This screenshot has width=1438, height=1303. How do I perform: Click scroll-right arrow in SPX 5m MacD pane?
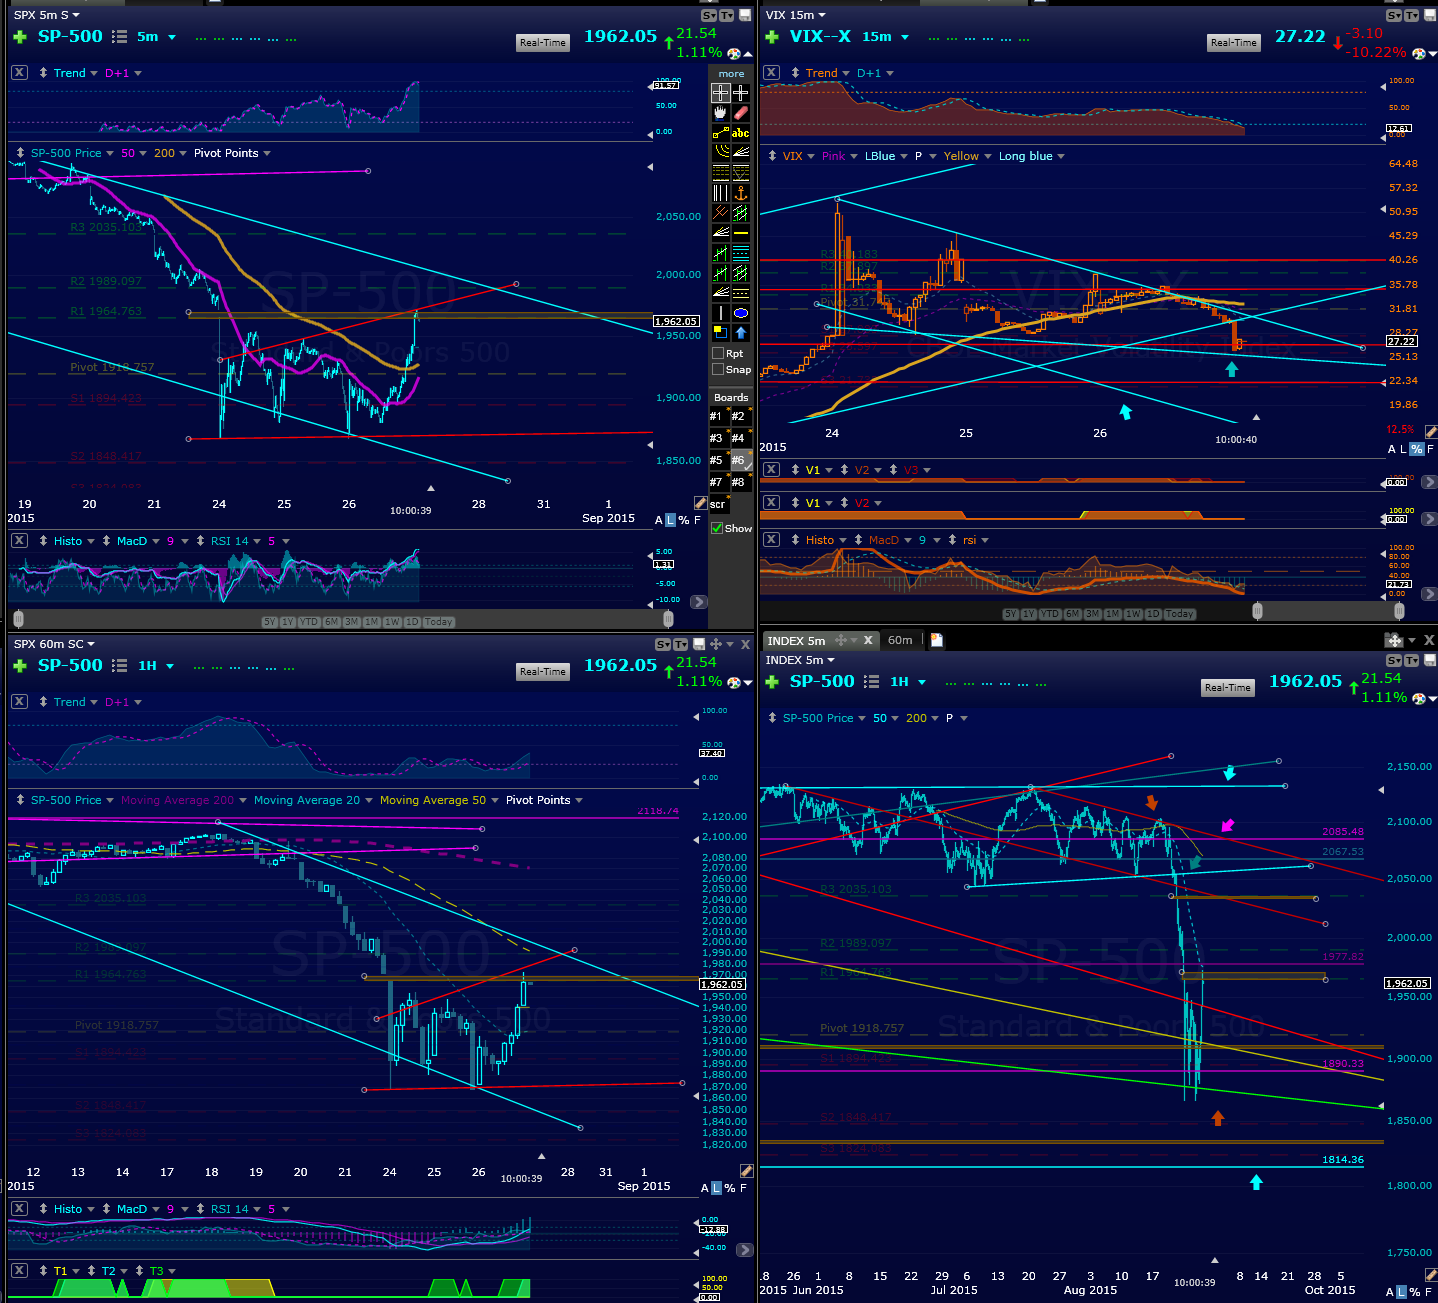tap(699, 602)
